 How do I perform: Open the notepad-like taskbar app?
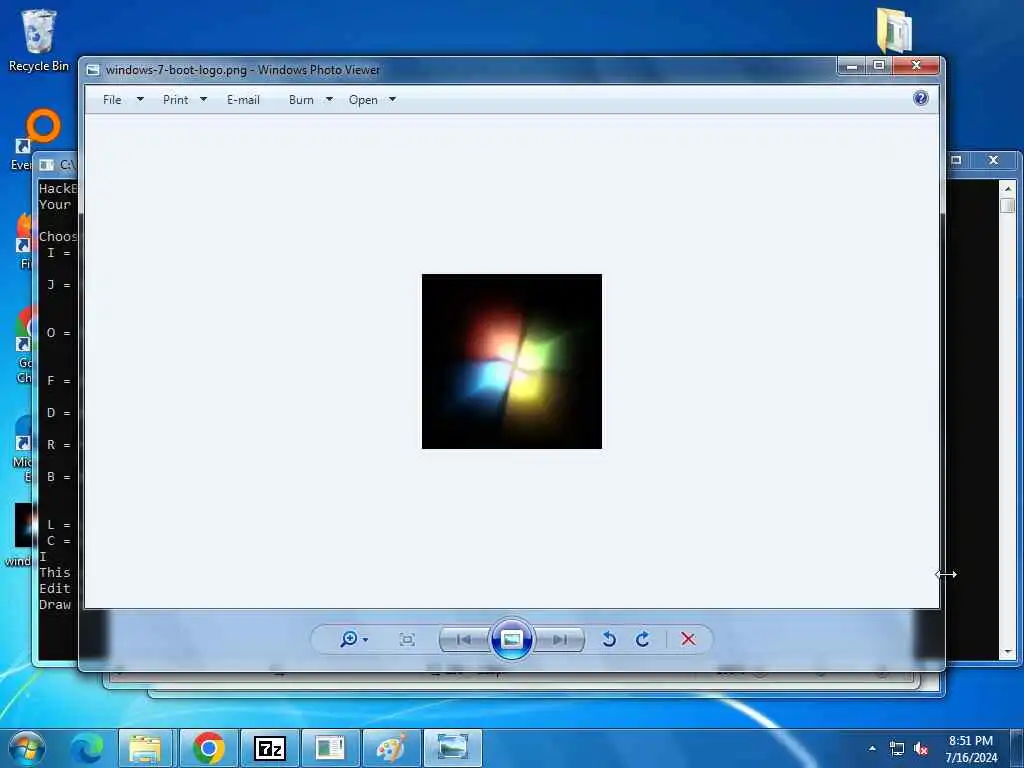330,748
